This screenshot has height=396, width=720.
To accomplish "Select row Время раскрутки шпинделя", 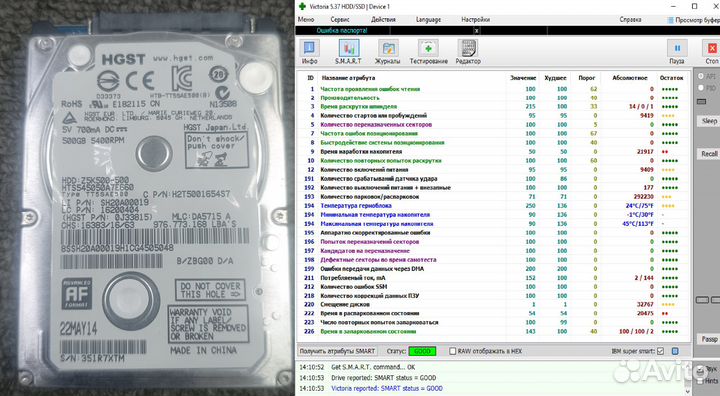I will coord(493,107).
